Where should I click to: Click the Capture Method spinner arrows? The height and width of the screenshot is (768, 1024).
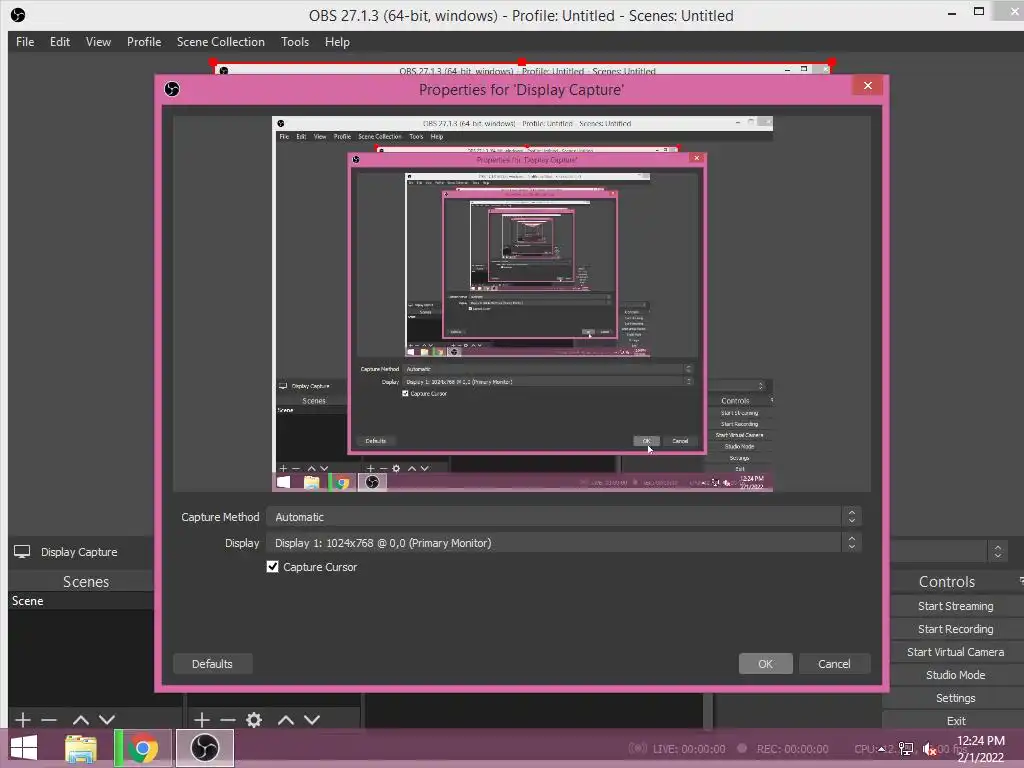(852, 517)
